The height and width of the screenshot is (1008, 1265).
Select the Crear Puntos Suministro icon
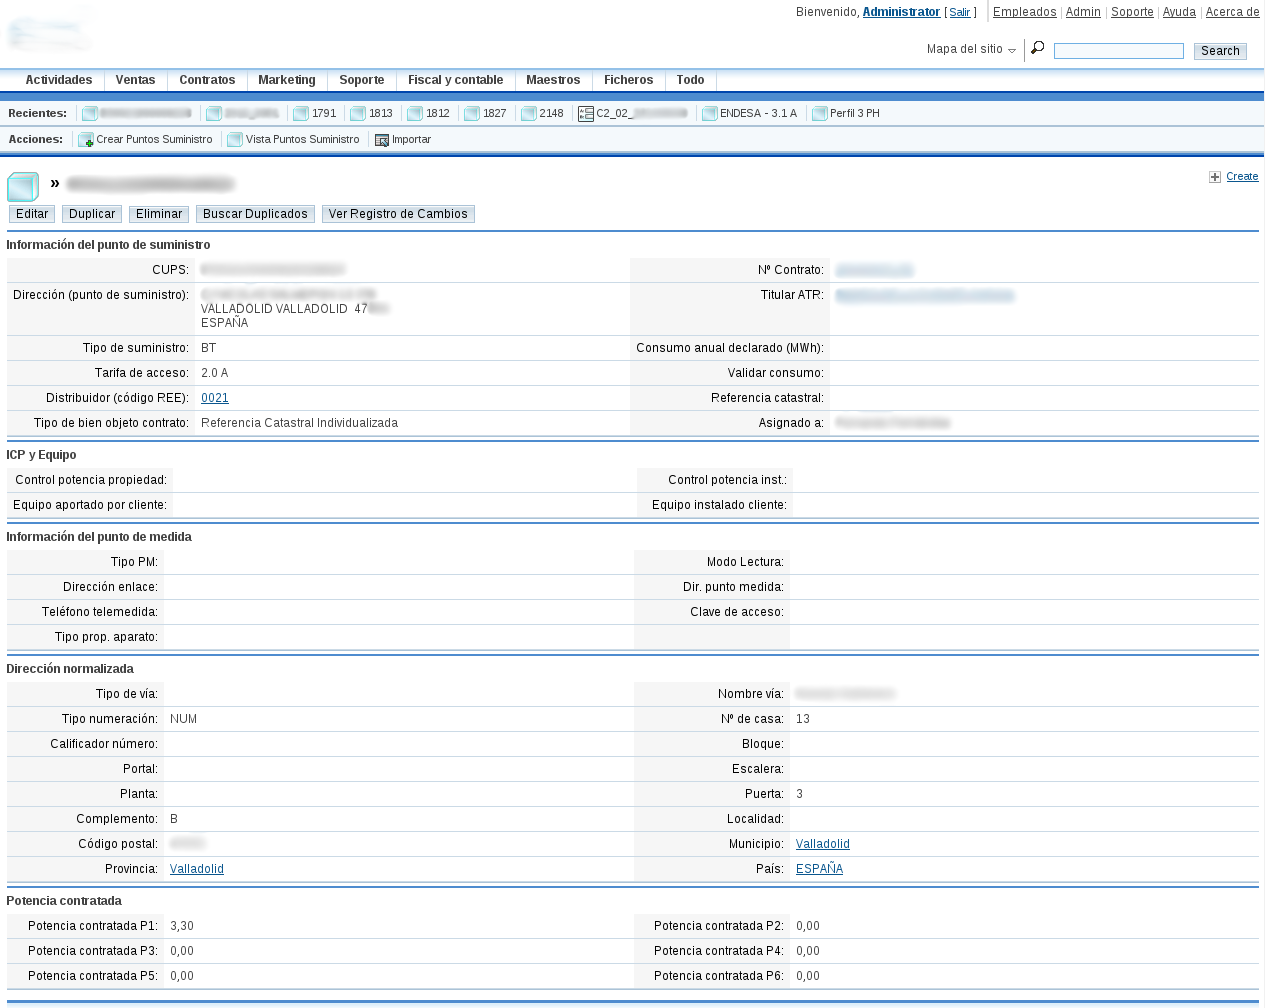click(x=86, y=139)
